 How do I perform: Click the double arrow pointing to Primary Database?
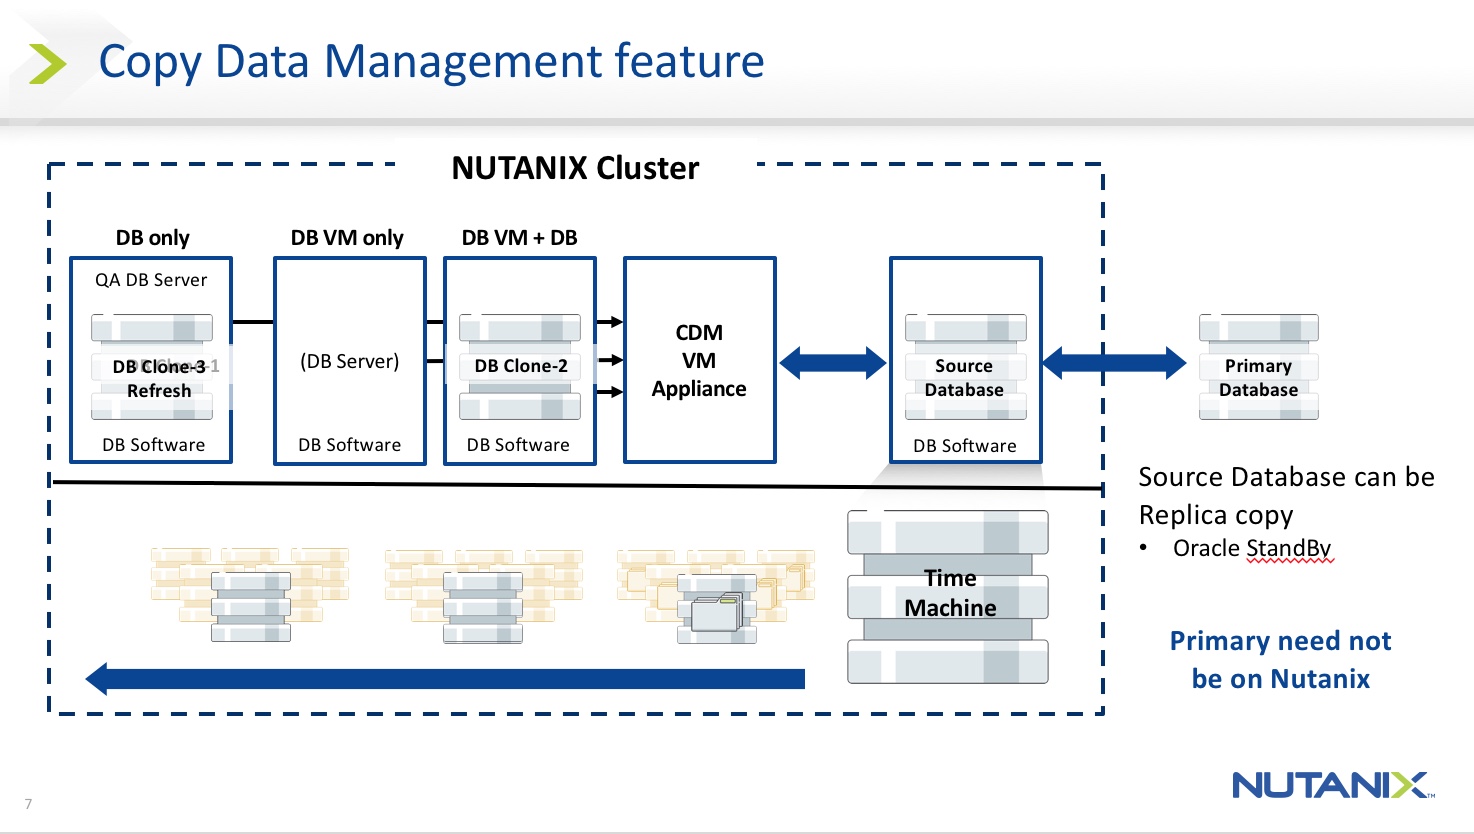1114,362
